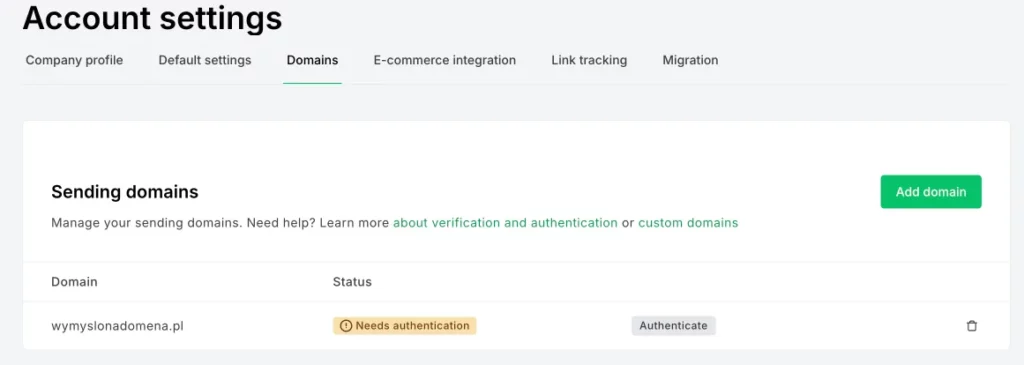This screenshot has height=365, width=1024.
Task: Follow the custom domains help link
Action: pos(688,223)
